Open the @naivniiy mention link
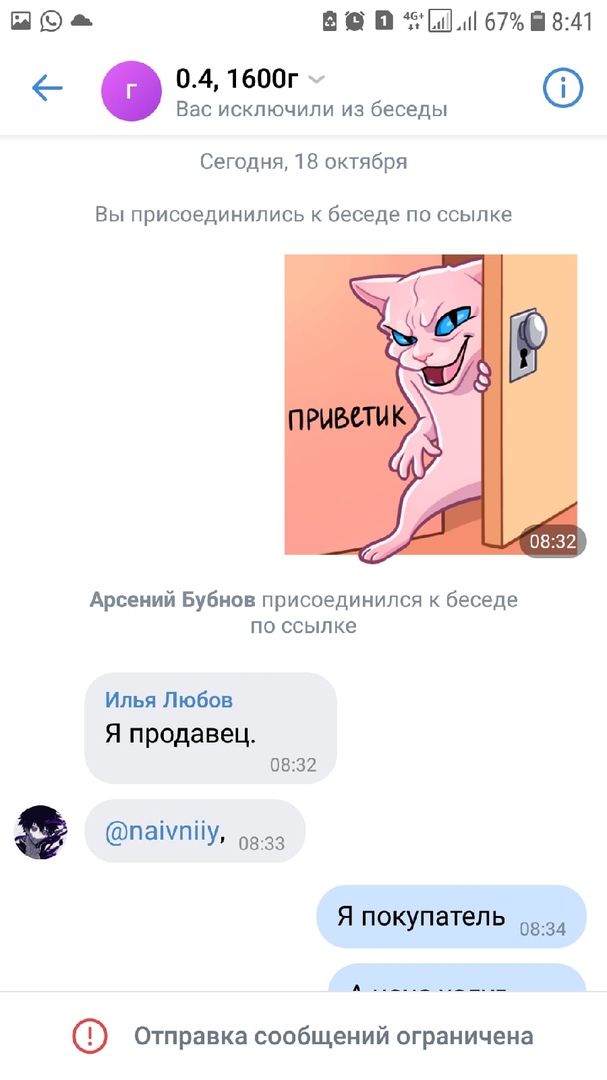The width and height of the screenshot is (607, 1080). pos(162,832)
